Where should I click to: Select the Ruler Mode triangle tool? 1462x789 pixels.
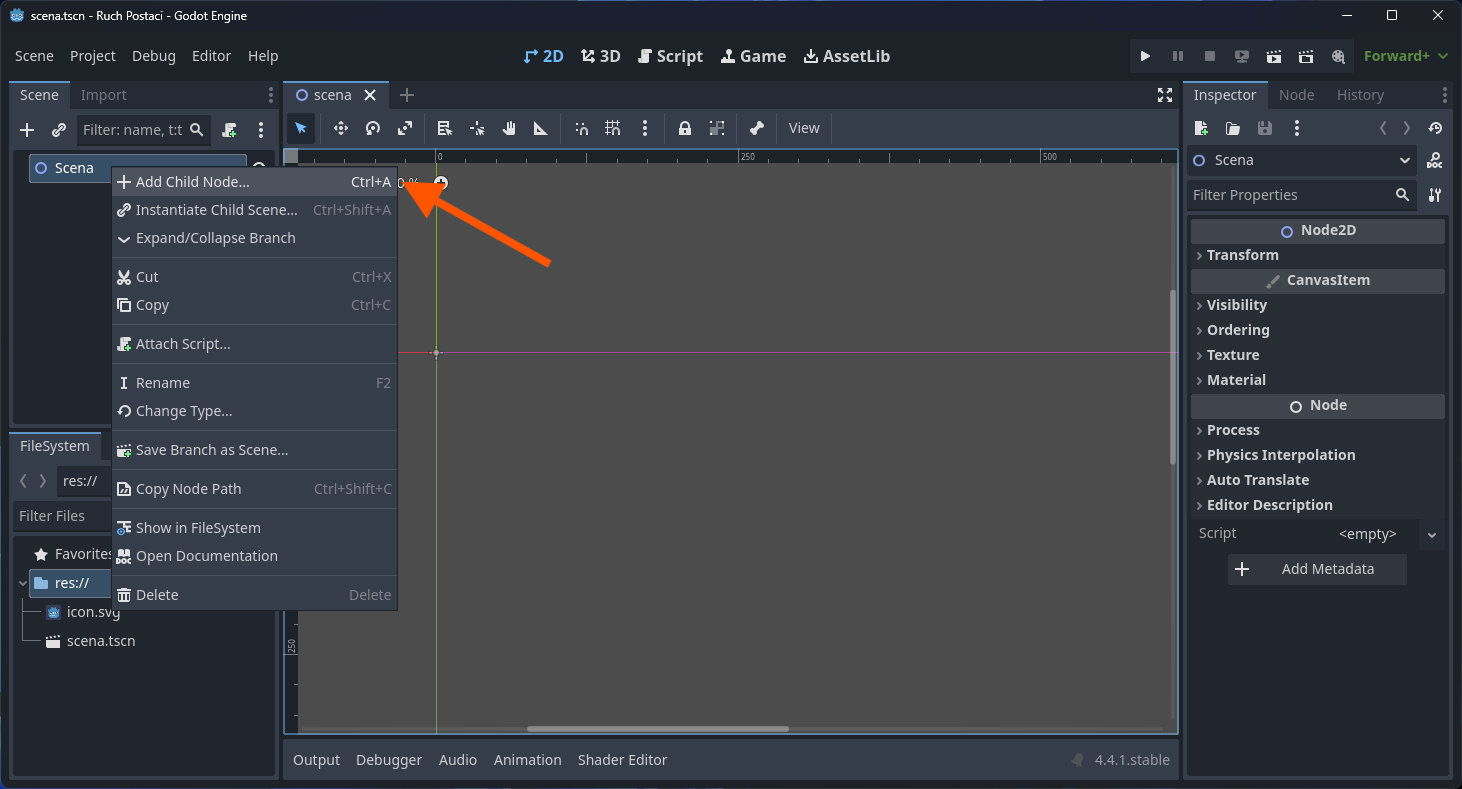[541, 128]
